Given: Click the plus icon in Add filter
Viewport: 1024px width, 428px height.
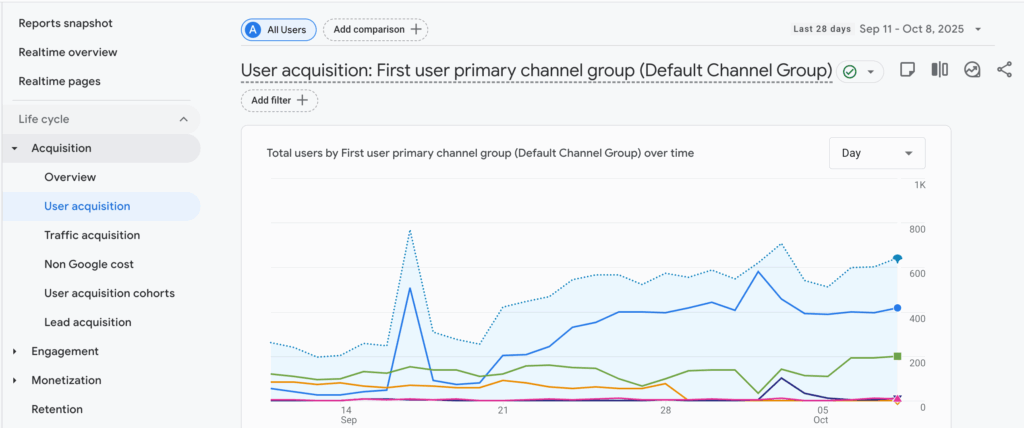Looking at the screenshot, I should pyautogui.click(x=302, y=100).
